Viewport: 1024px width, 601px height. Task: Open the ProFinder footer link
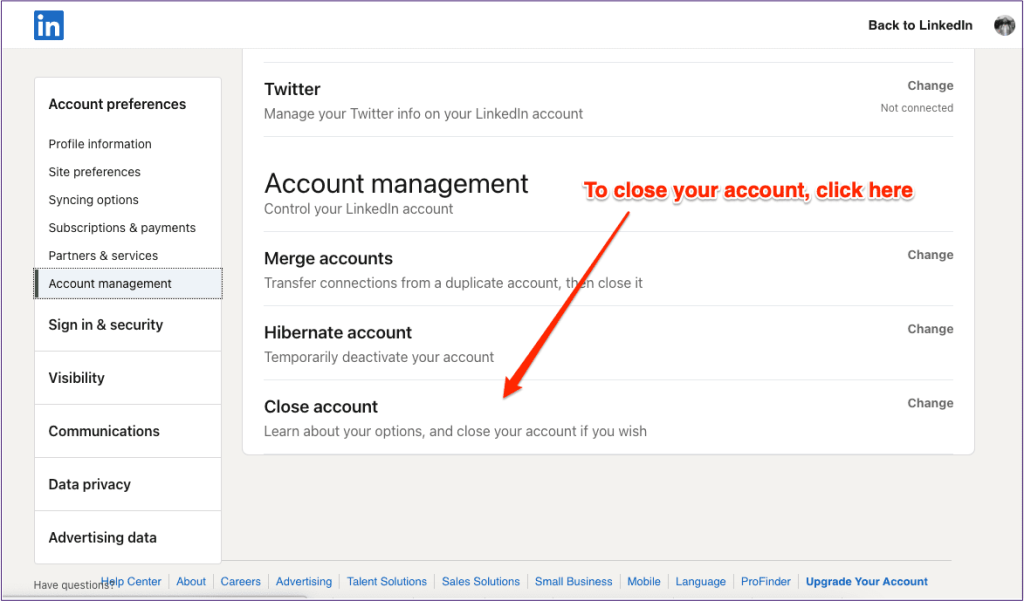coord(765,581)
